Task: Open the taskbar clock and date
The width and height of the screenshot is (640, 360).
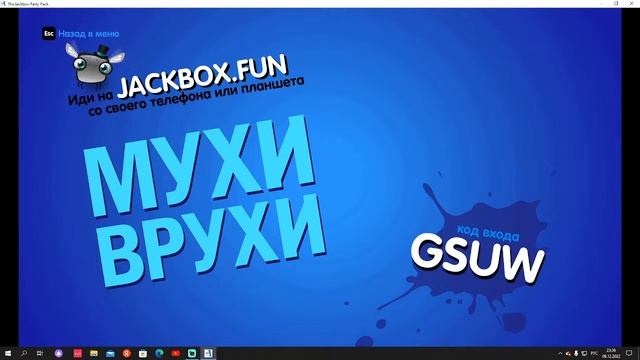Action: pyautogui.click(x=611, y=353)
